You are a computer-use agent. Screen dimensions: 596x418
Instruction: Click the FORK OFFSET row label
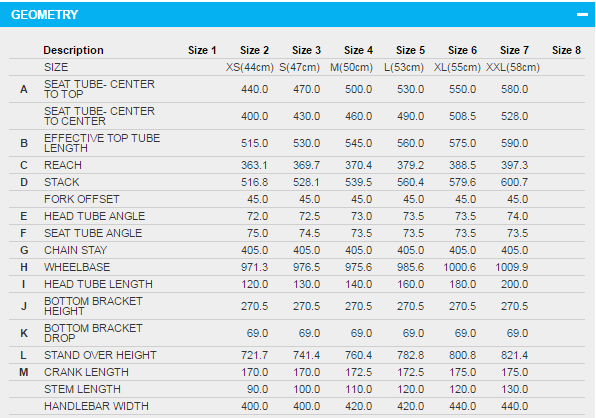[82, 199]
